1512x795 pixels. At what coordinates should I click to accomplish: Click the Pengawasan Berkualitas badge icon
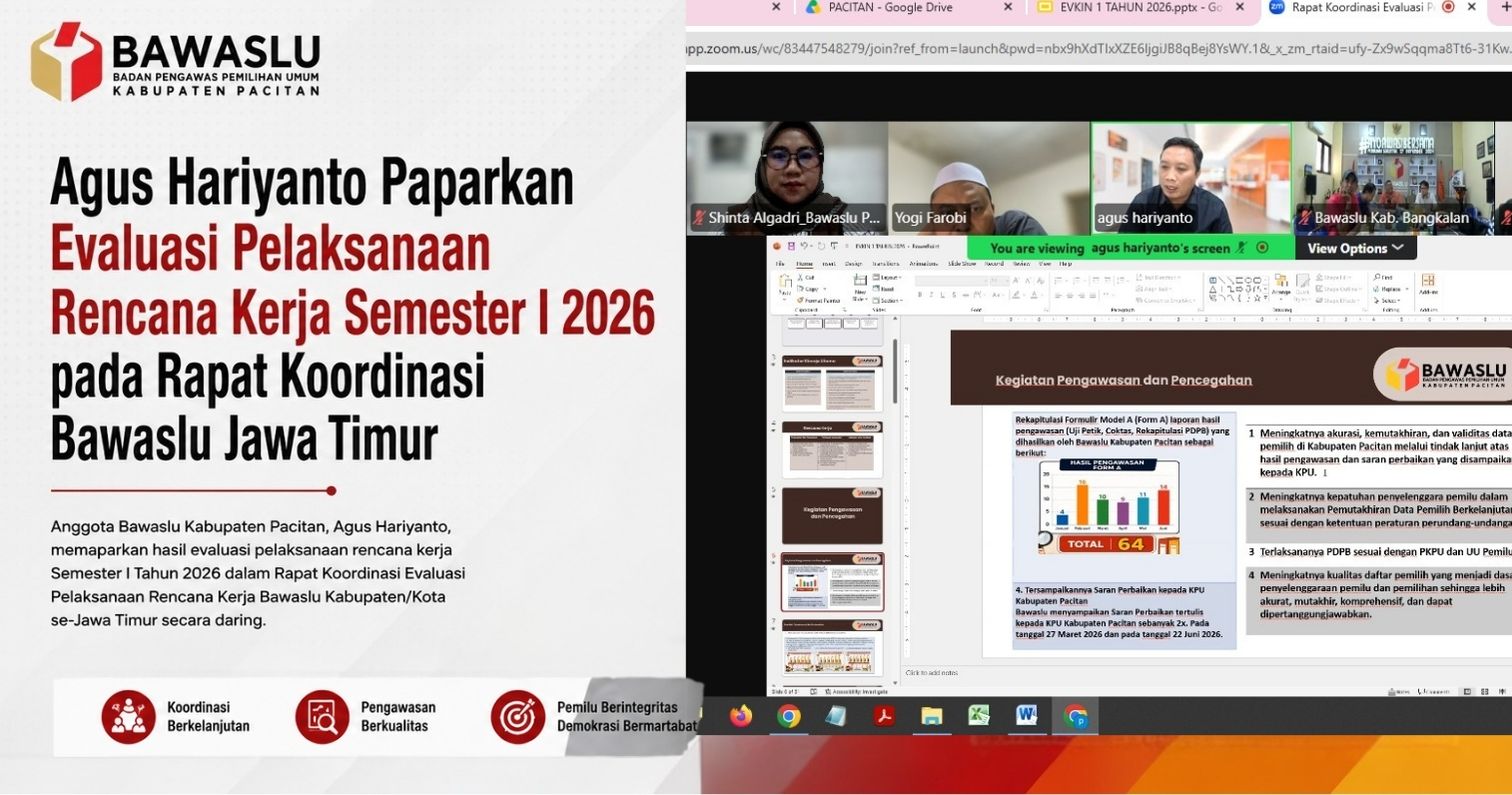[322, 716]
